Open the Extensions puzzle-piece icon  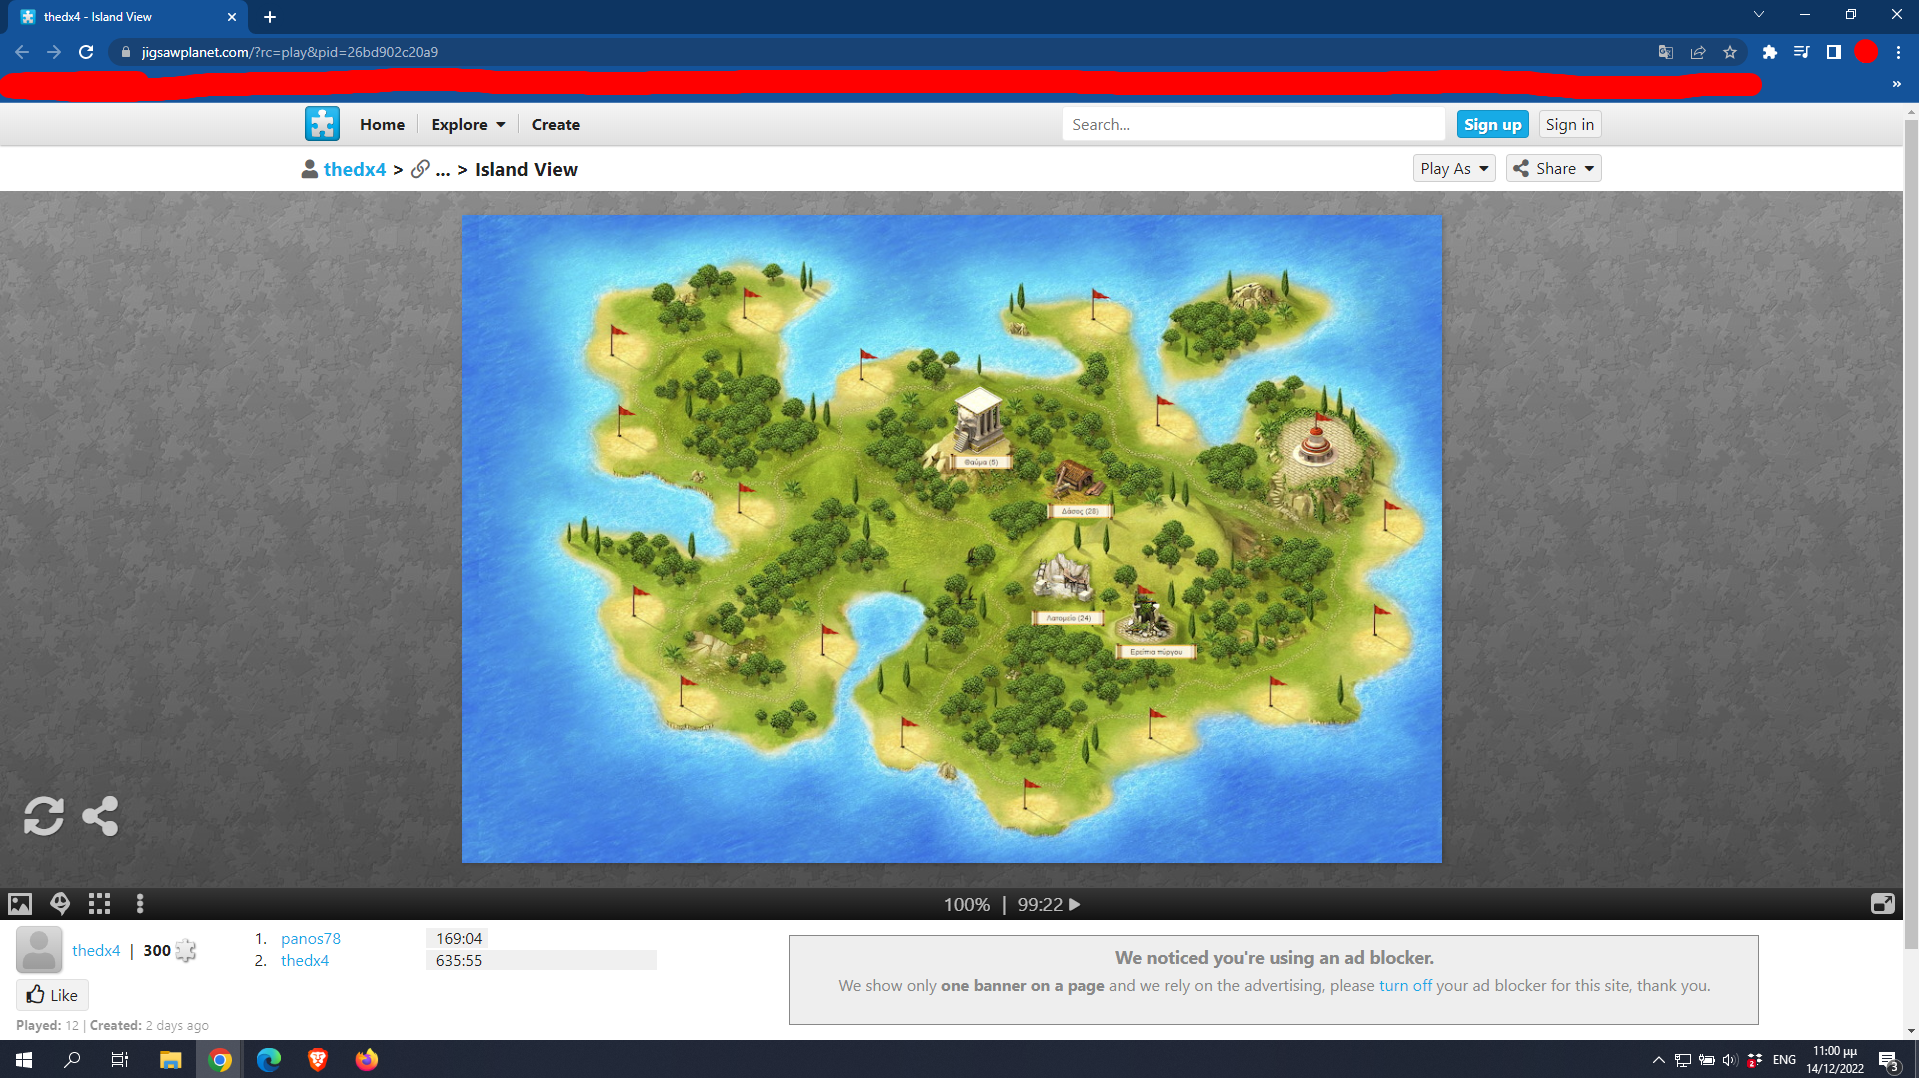coord(1770,52)
